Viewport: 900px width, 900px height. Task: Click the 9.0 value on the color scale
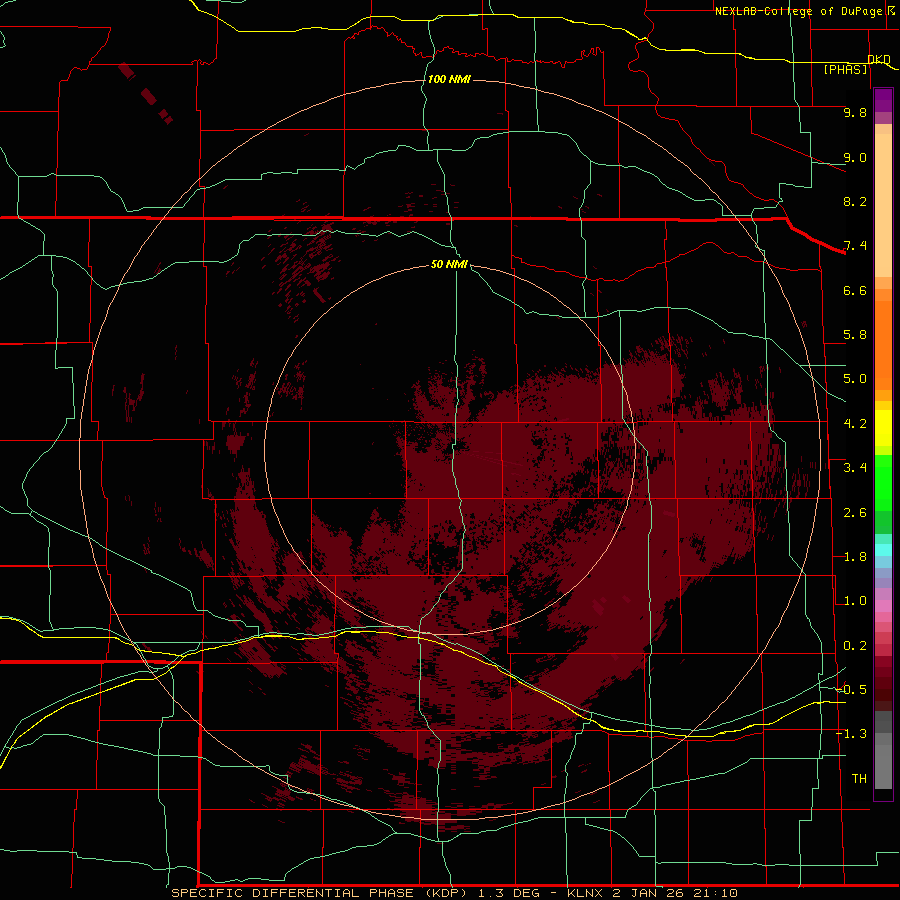click(855, 157)
